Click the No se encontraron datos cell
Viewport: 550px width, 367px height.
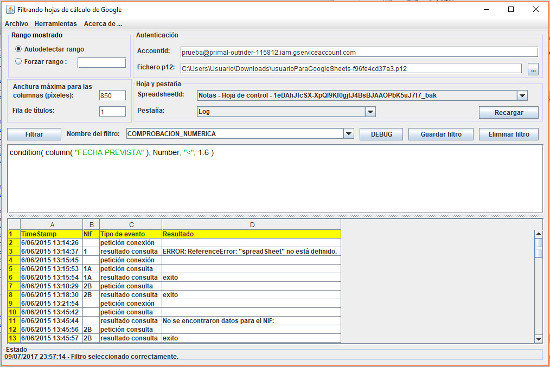pos(251,321)
